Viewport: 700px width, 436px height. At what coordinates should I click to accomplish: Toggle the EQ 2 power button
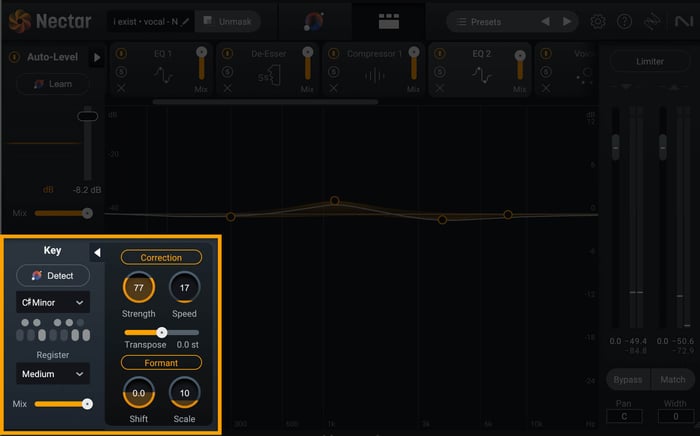click(x=440, y=54)
